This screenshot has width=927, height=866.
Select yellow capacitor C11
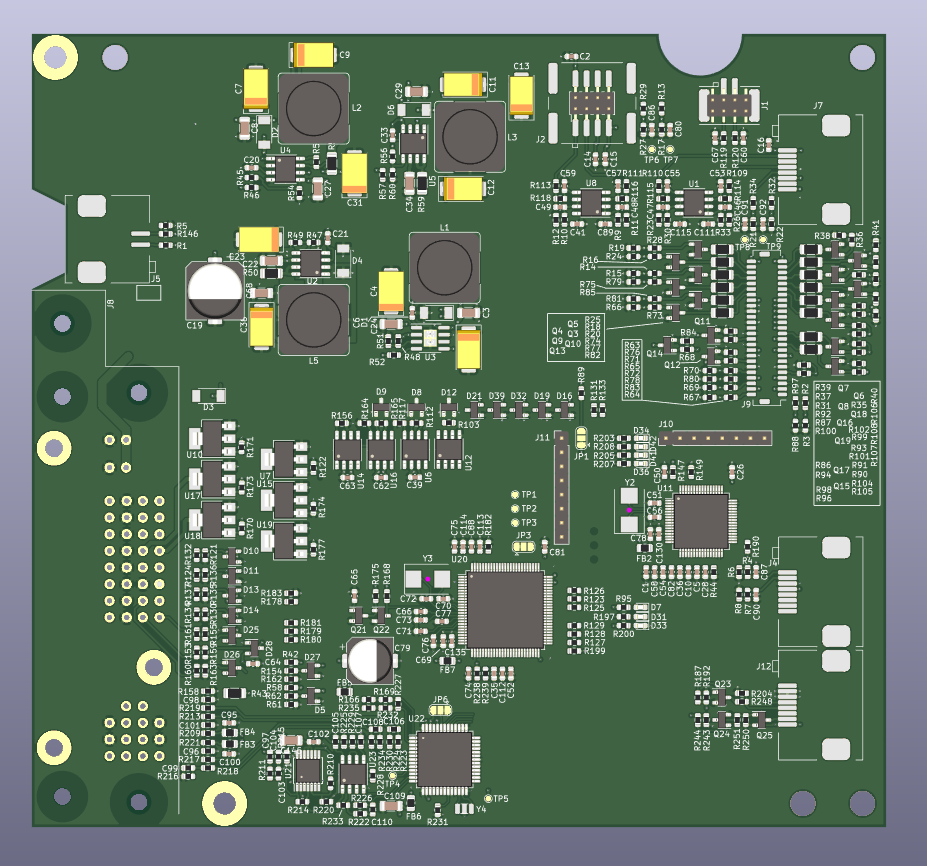[465, 85]
